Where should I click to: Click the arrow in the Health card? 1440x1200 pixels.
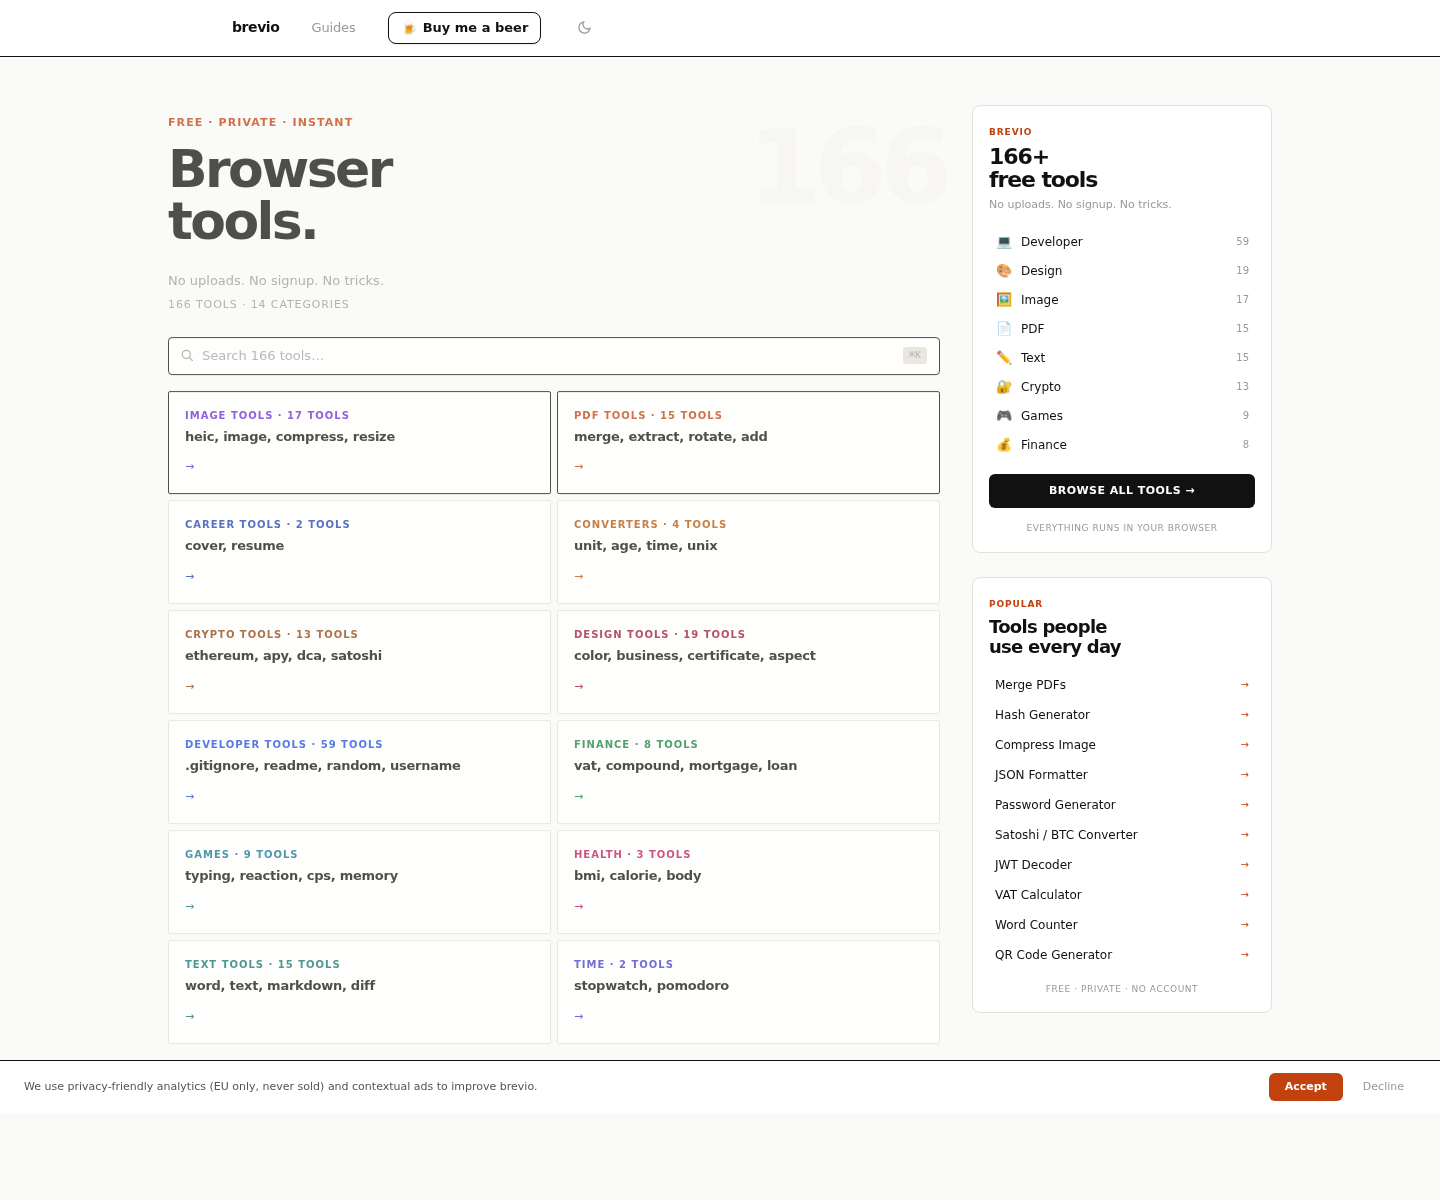pyautogui.click(x=579, y=907)
